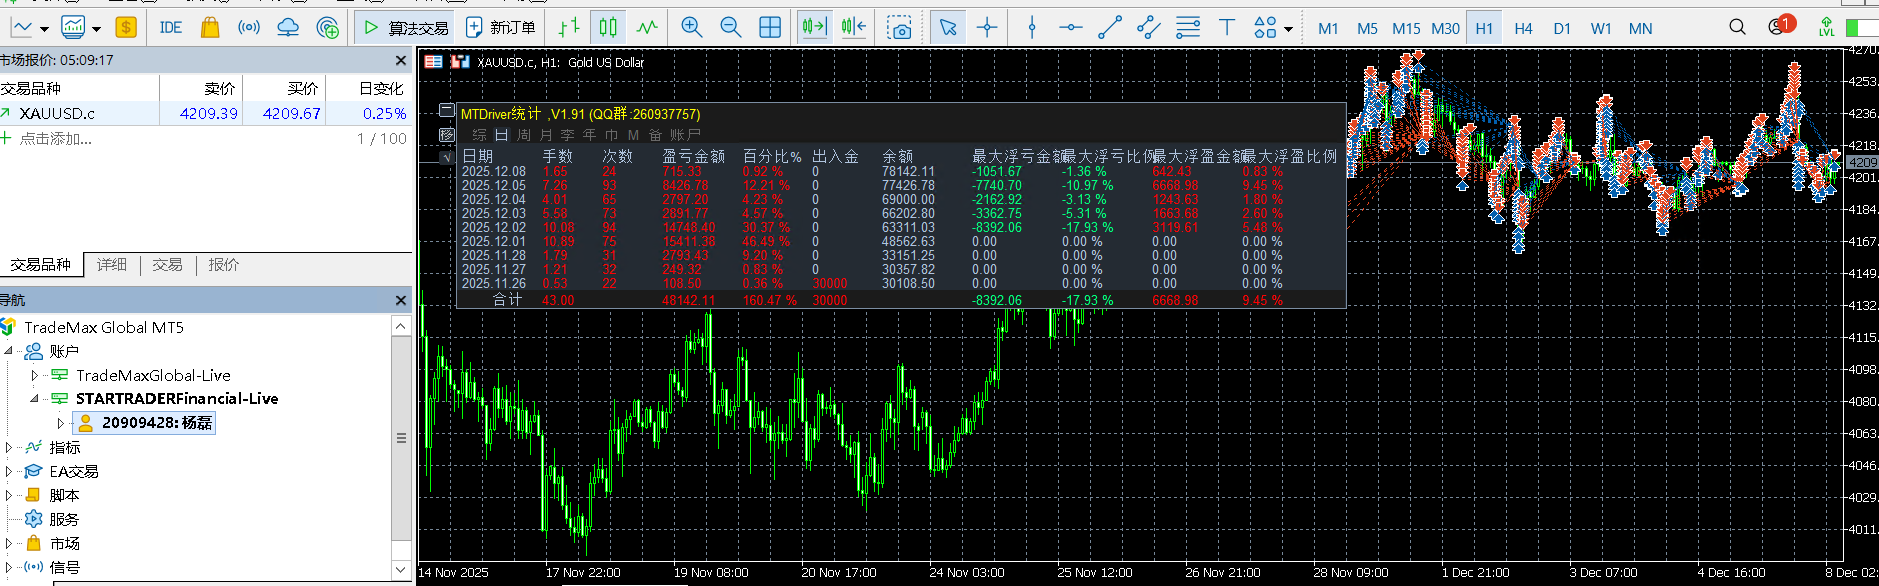Select the crosshair tool
This screenshot has height=586, width=1879.
987,28
